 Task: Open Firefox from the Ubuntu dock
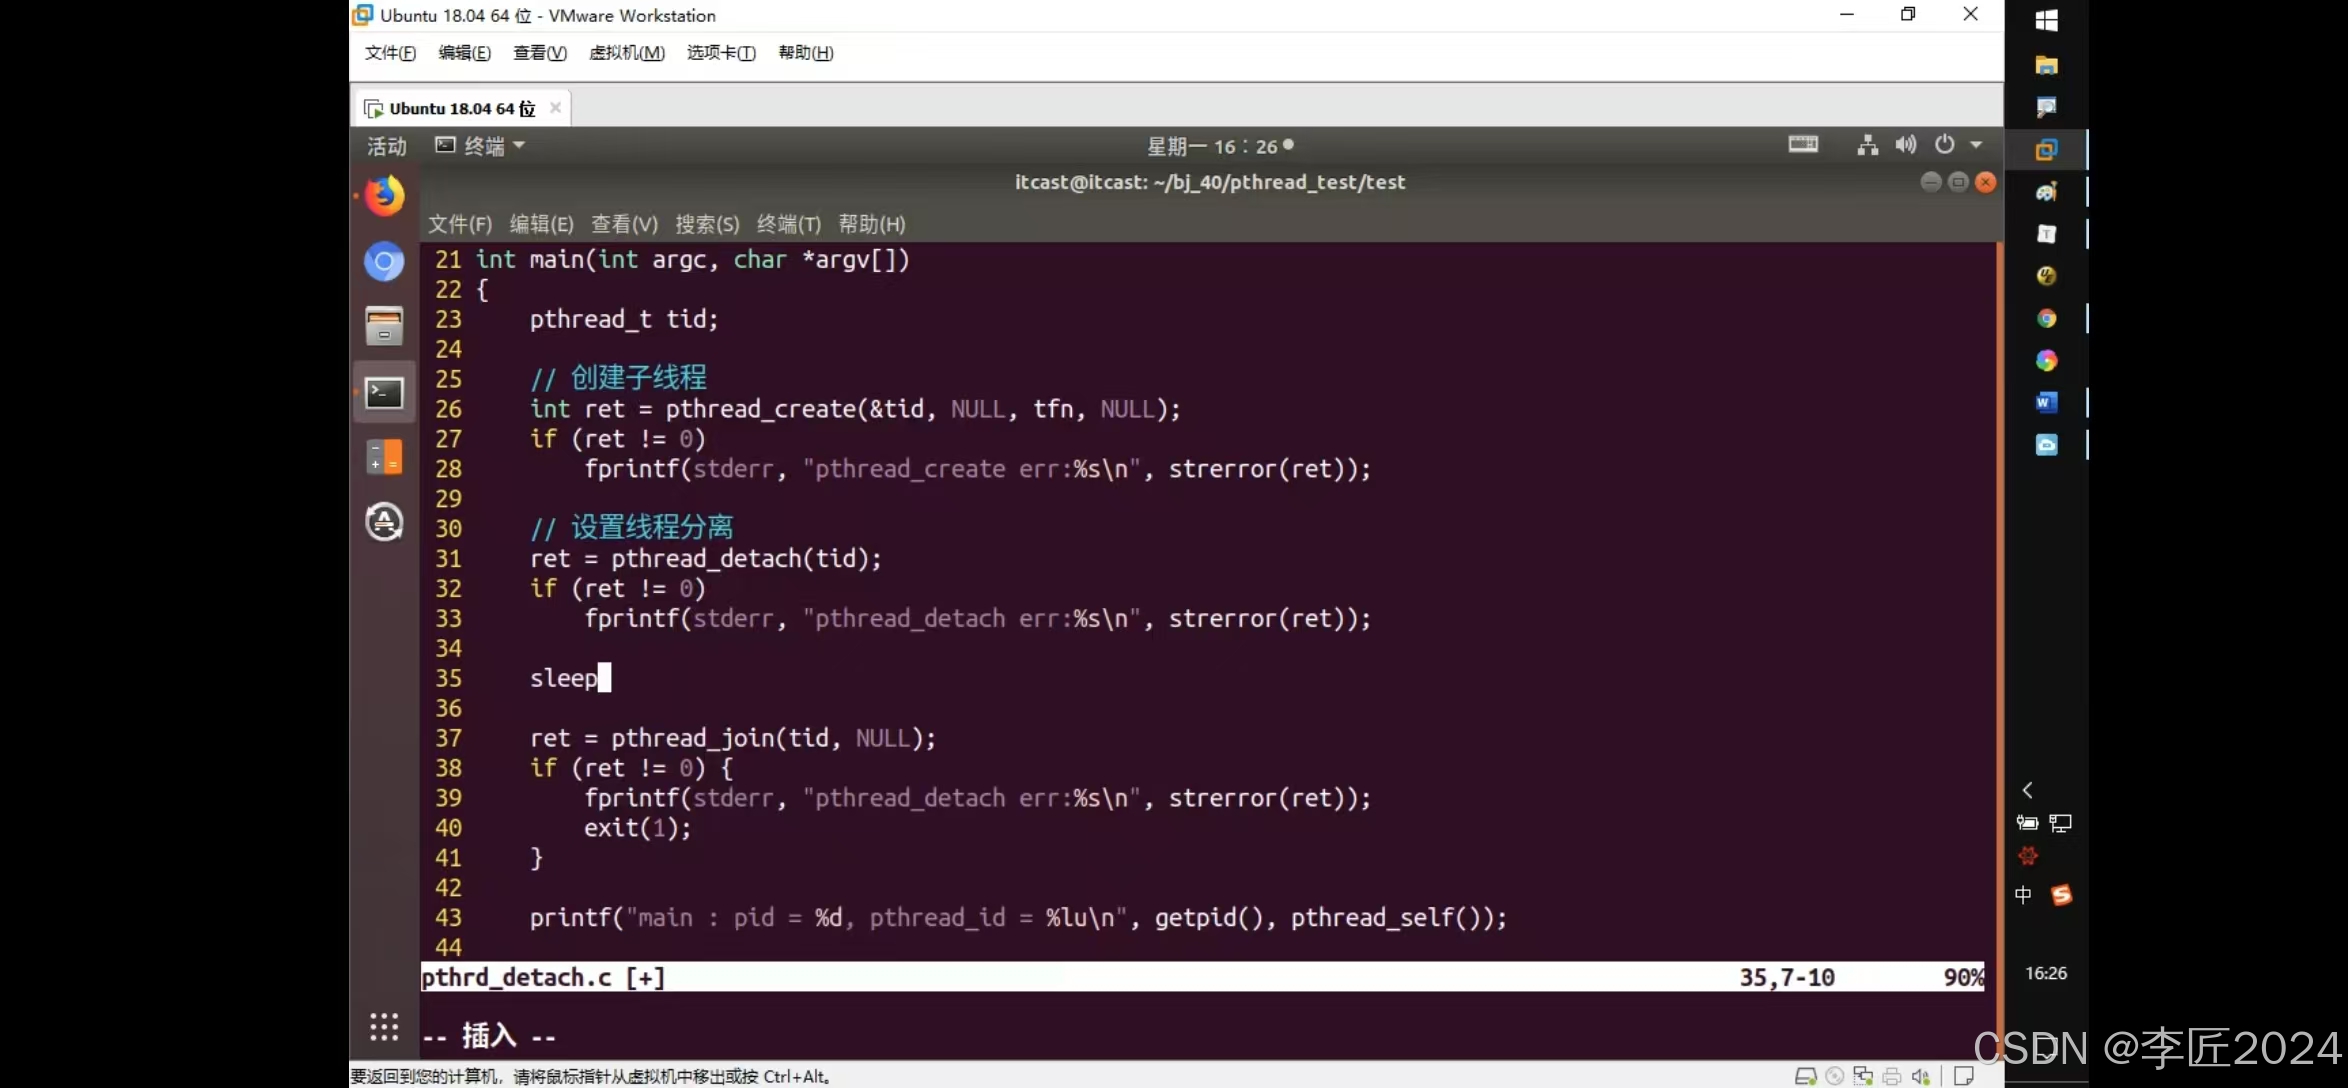[x=384, y=196]
